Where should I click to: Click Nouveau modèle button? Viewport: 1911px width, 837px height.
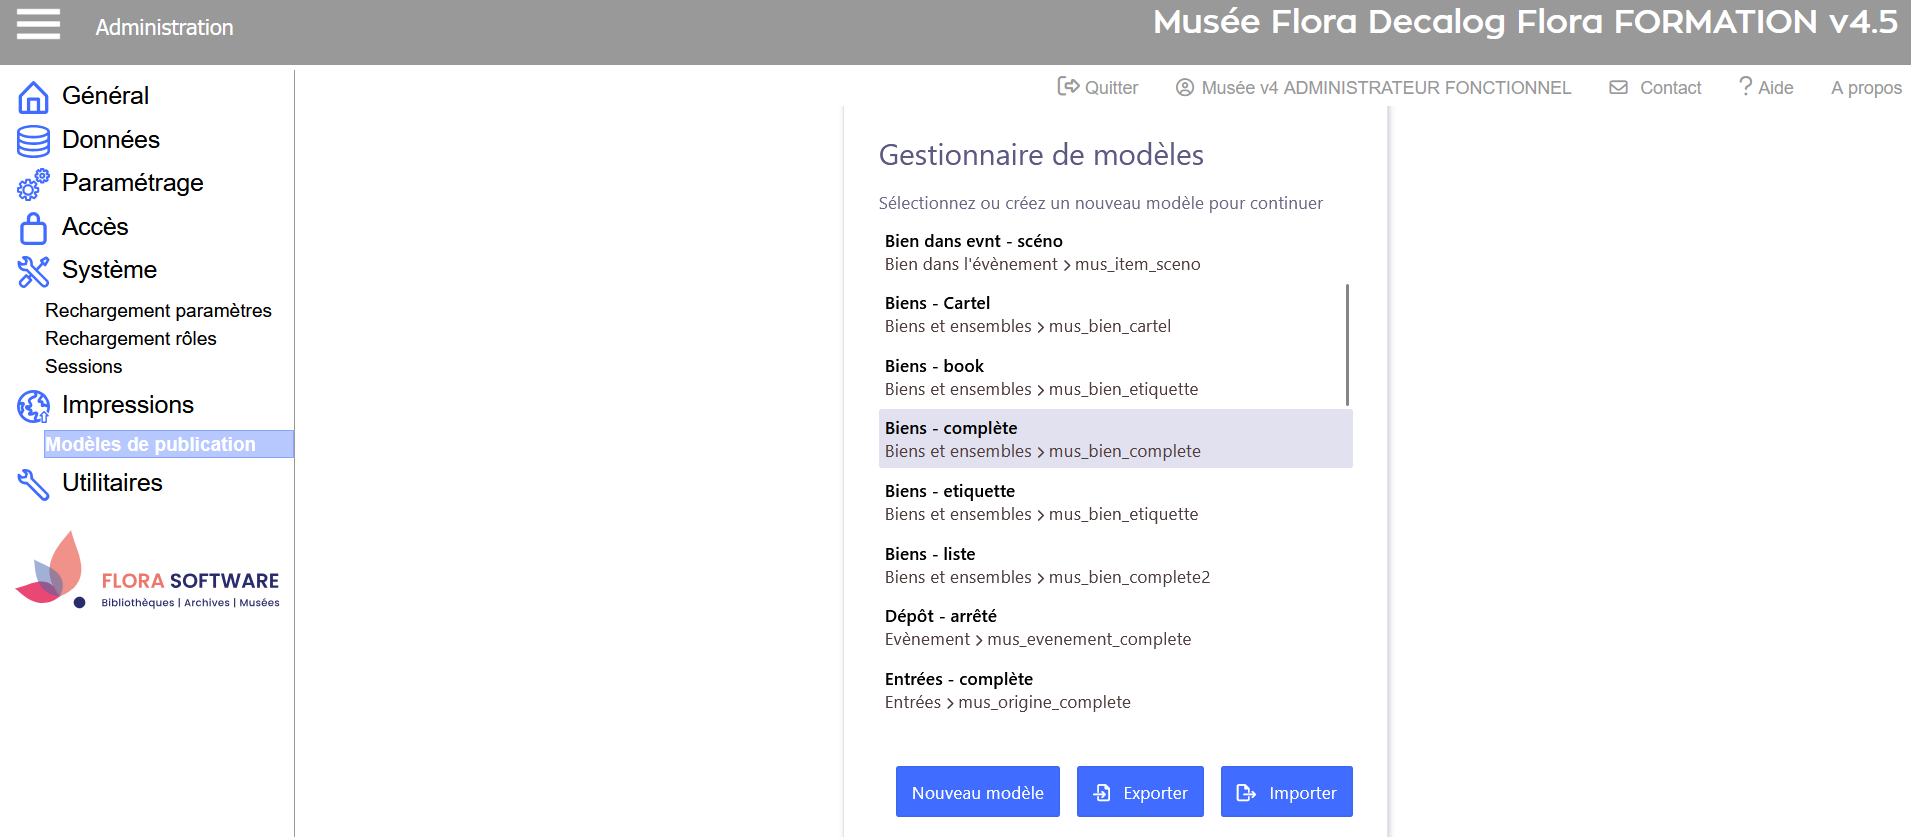(977, 792)
